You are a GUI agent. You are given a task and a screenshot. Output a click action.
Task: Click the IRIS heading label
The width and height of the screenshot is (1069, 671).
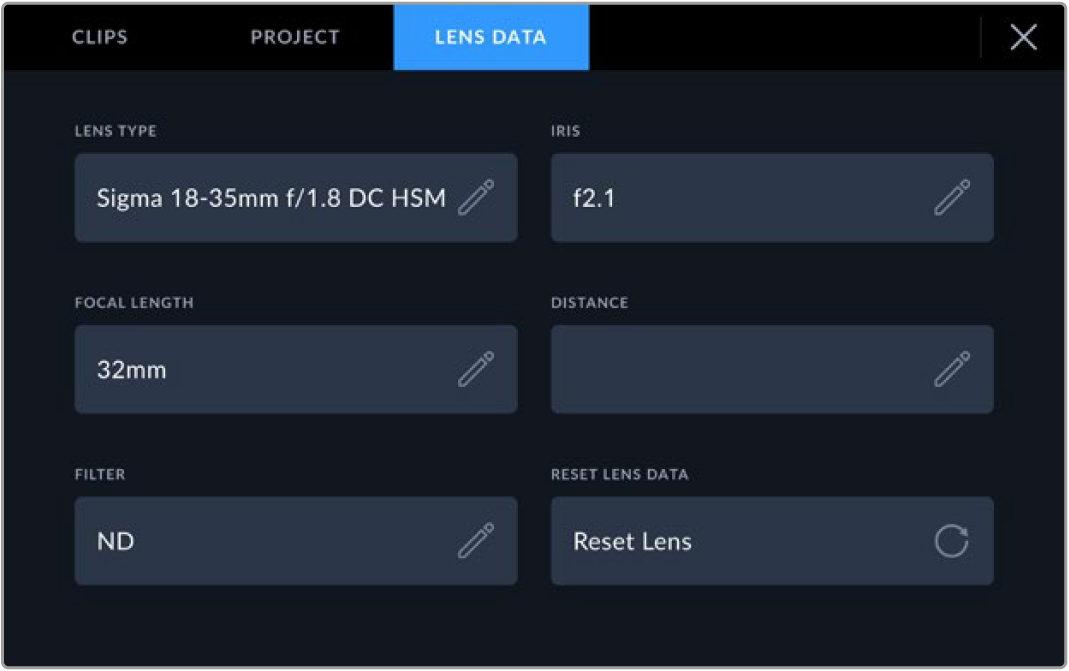tap(565, 131)
